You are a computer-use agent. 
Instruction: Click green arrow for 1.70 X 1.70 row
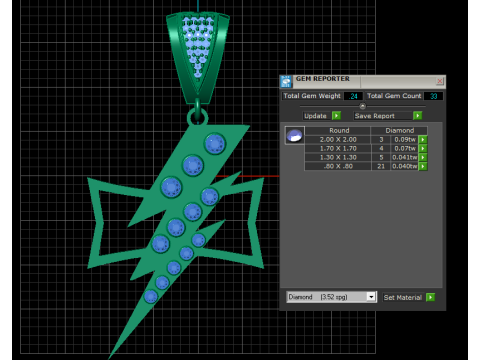(423, 148)
